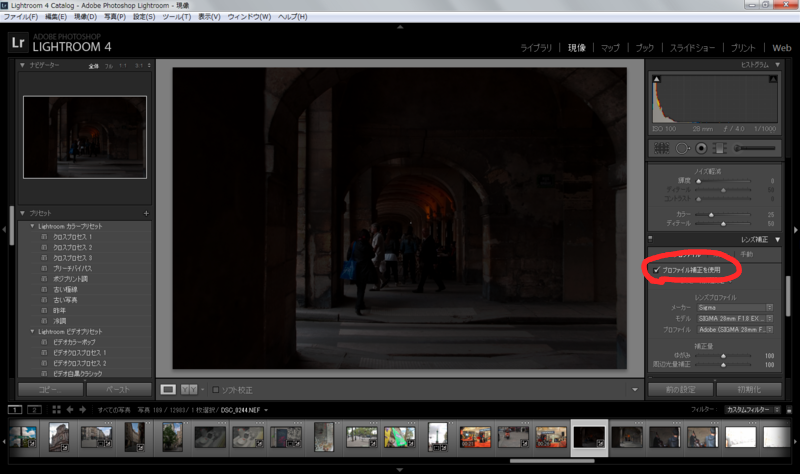Adjust the Vignetting (周辺光量補正) slider

point(723,365)
